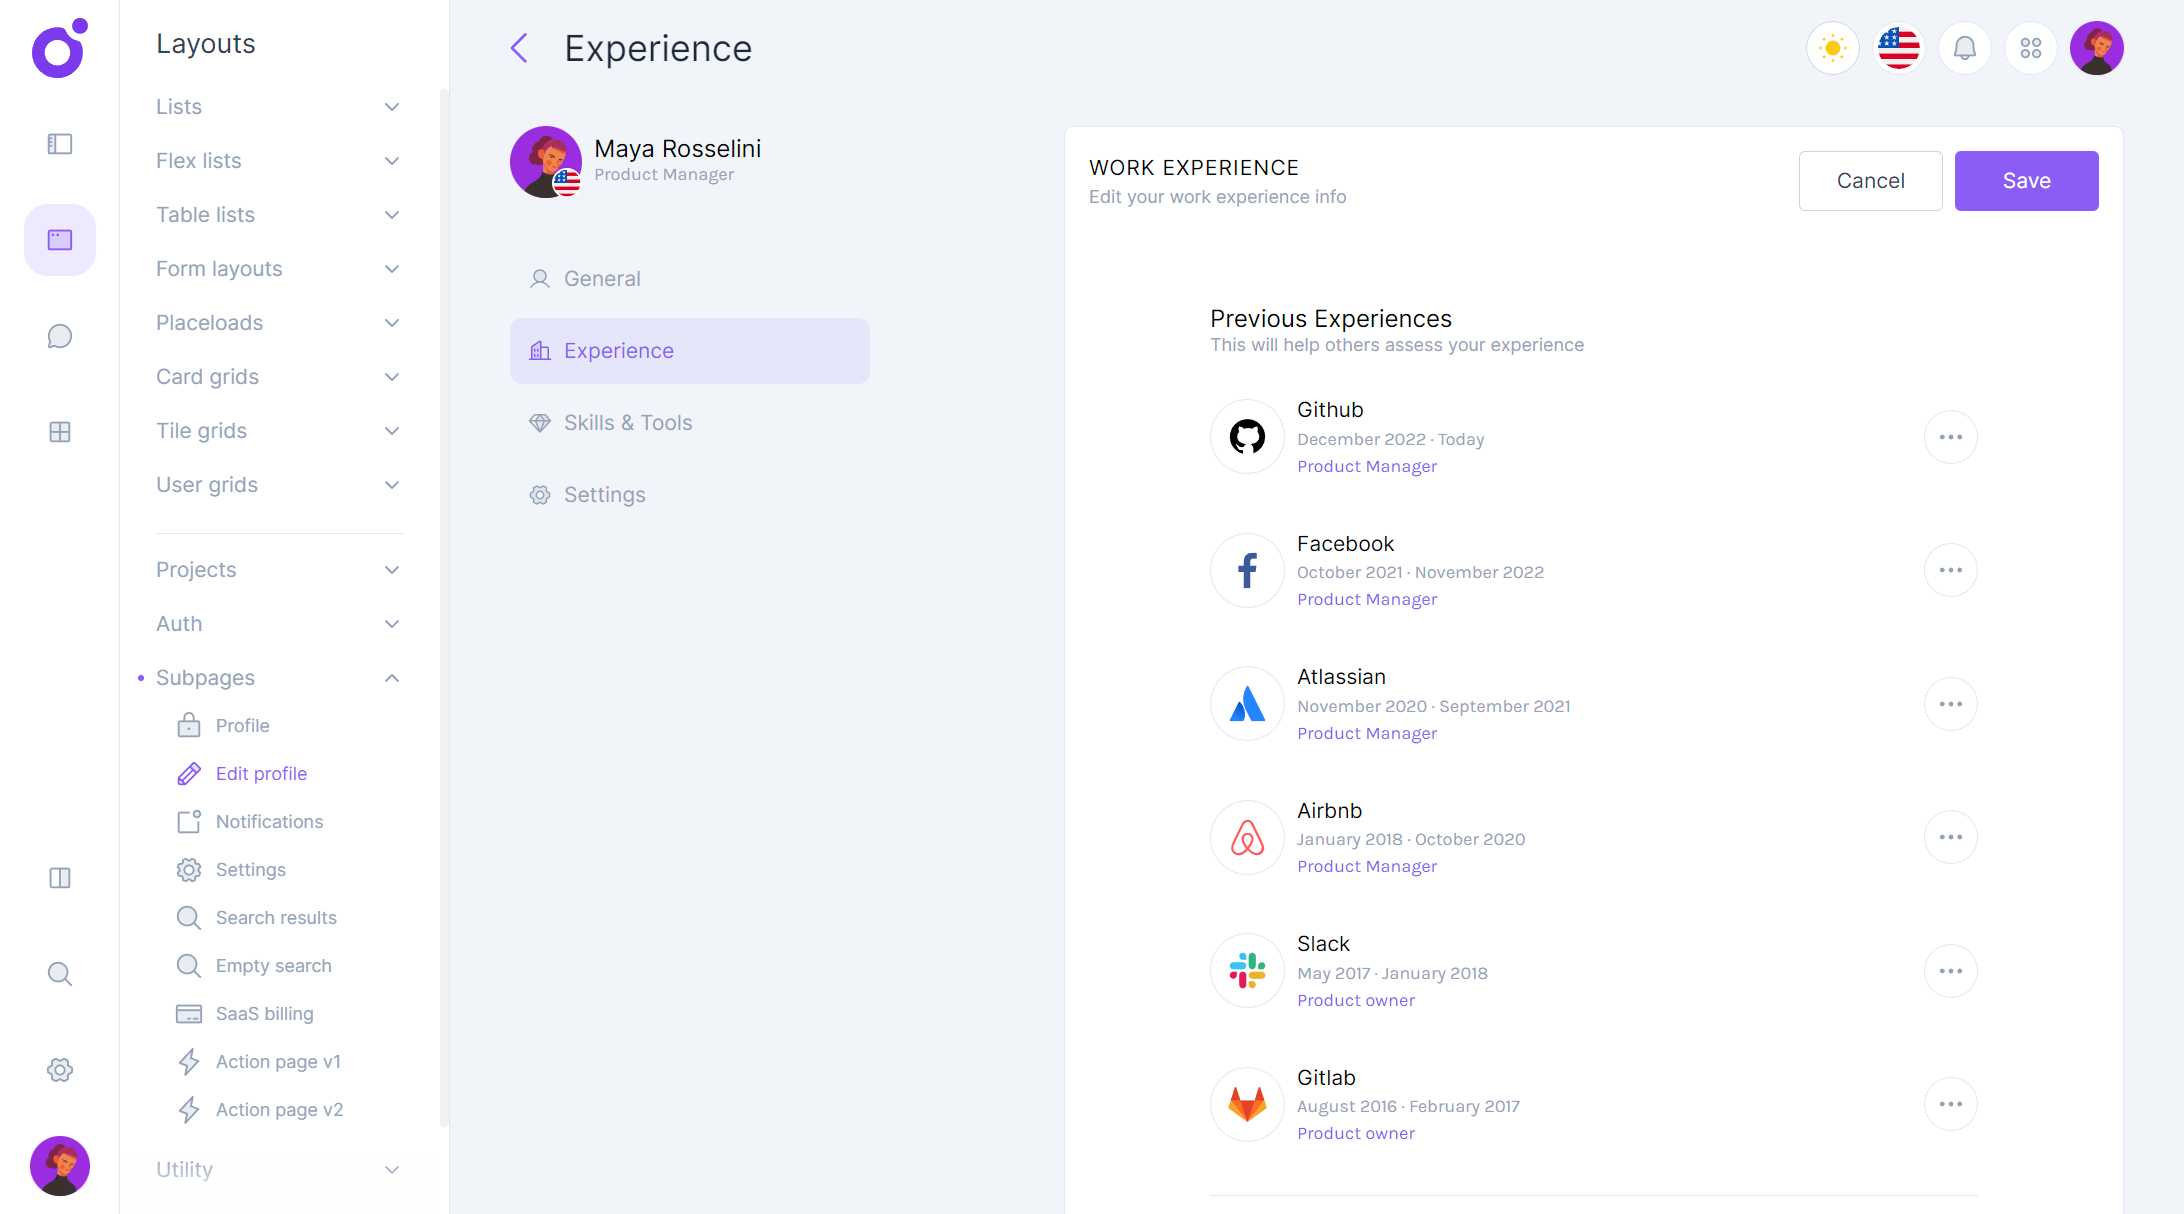Switch to the Skills & Tools tab
The height and width of the screenshot is (1214, 2184).
tap(627, 423)
